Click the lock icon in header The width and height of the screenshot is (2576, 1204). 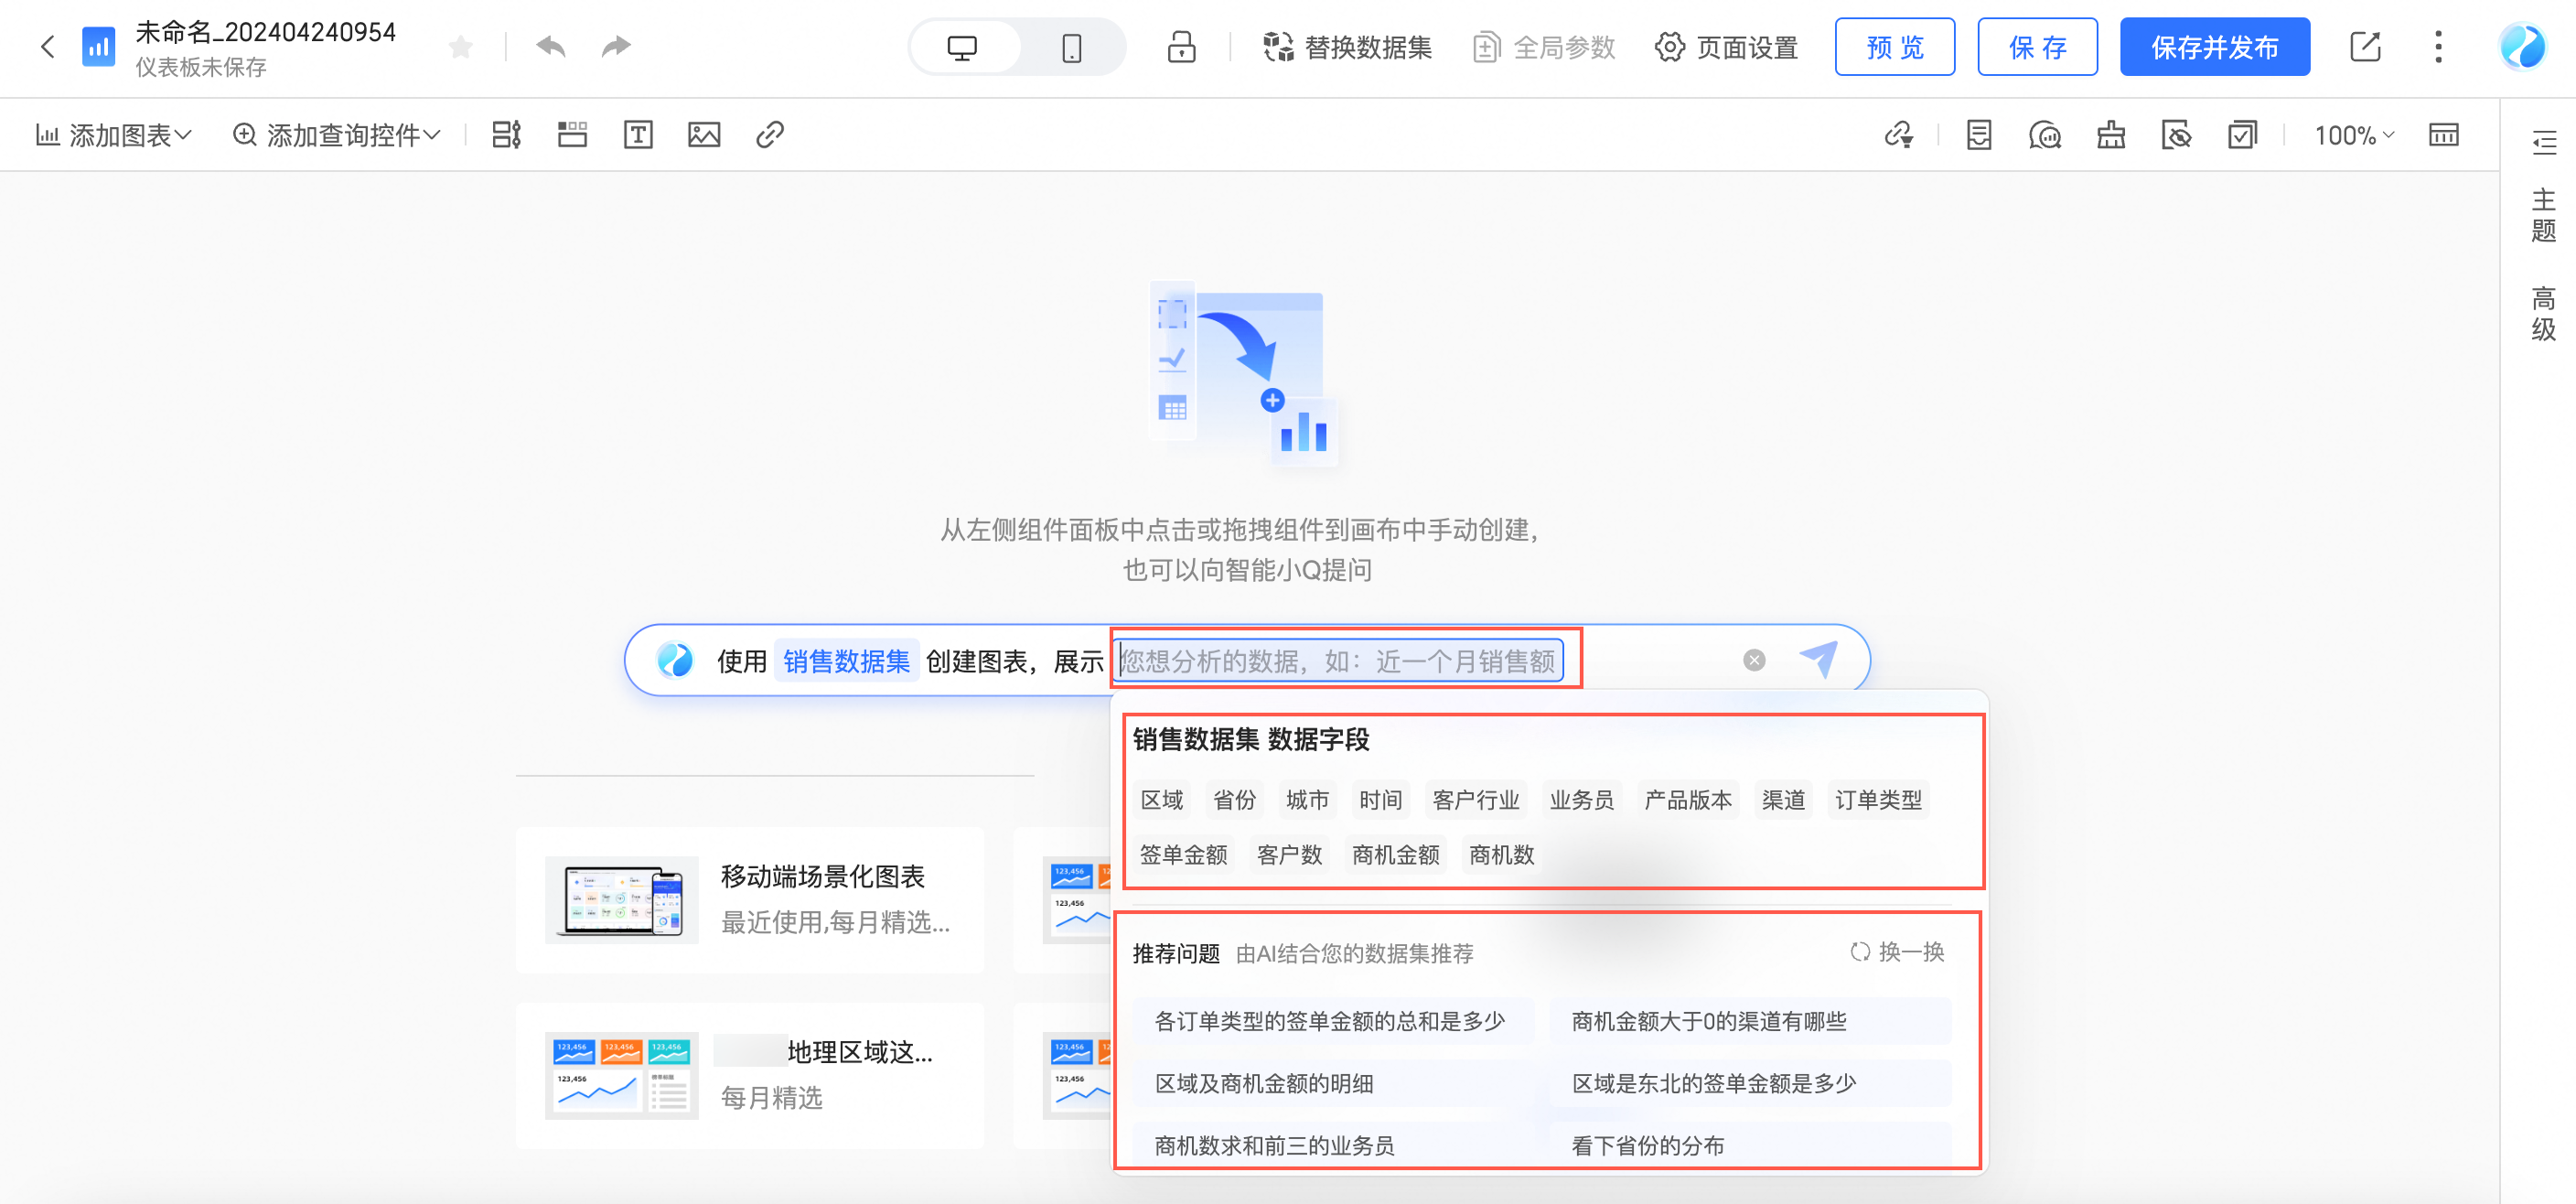click(x=1181, y=46)
